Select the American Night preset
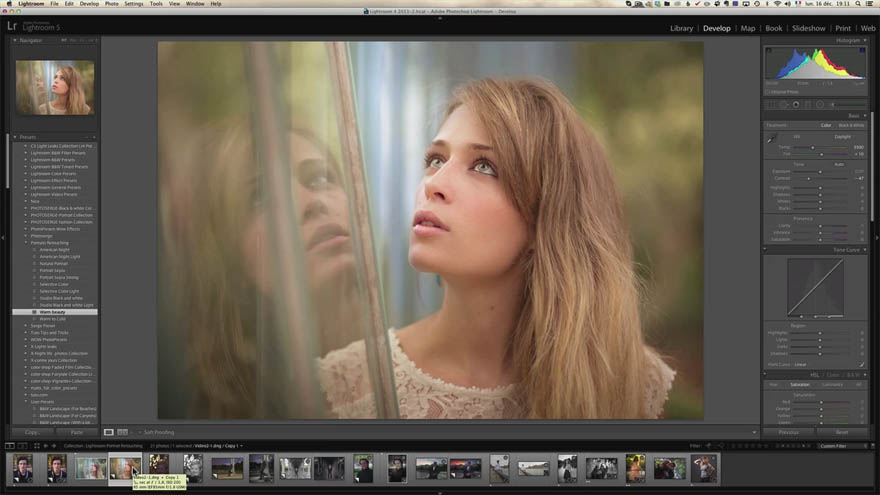The image size is (880, 495). (54, 250)
